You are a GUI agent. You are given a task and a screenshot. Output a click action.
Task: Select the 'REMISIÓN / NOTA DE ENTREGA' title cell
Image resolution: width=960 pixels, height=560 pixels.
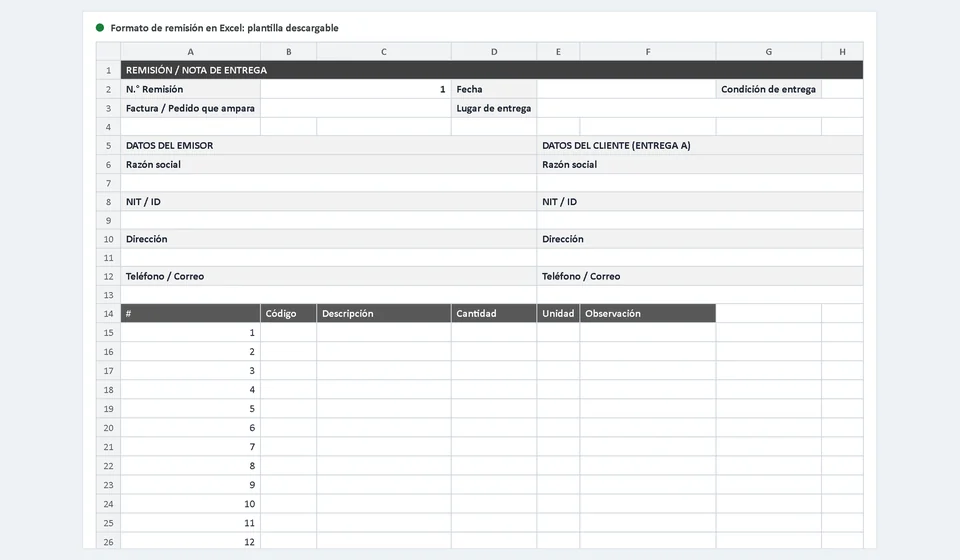[x=492, y=70]
